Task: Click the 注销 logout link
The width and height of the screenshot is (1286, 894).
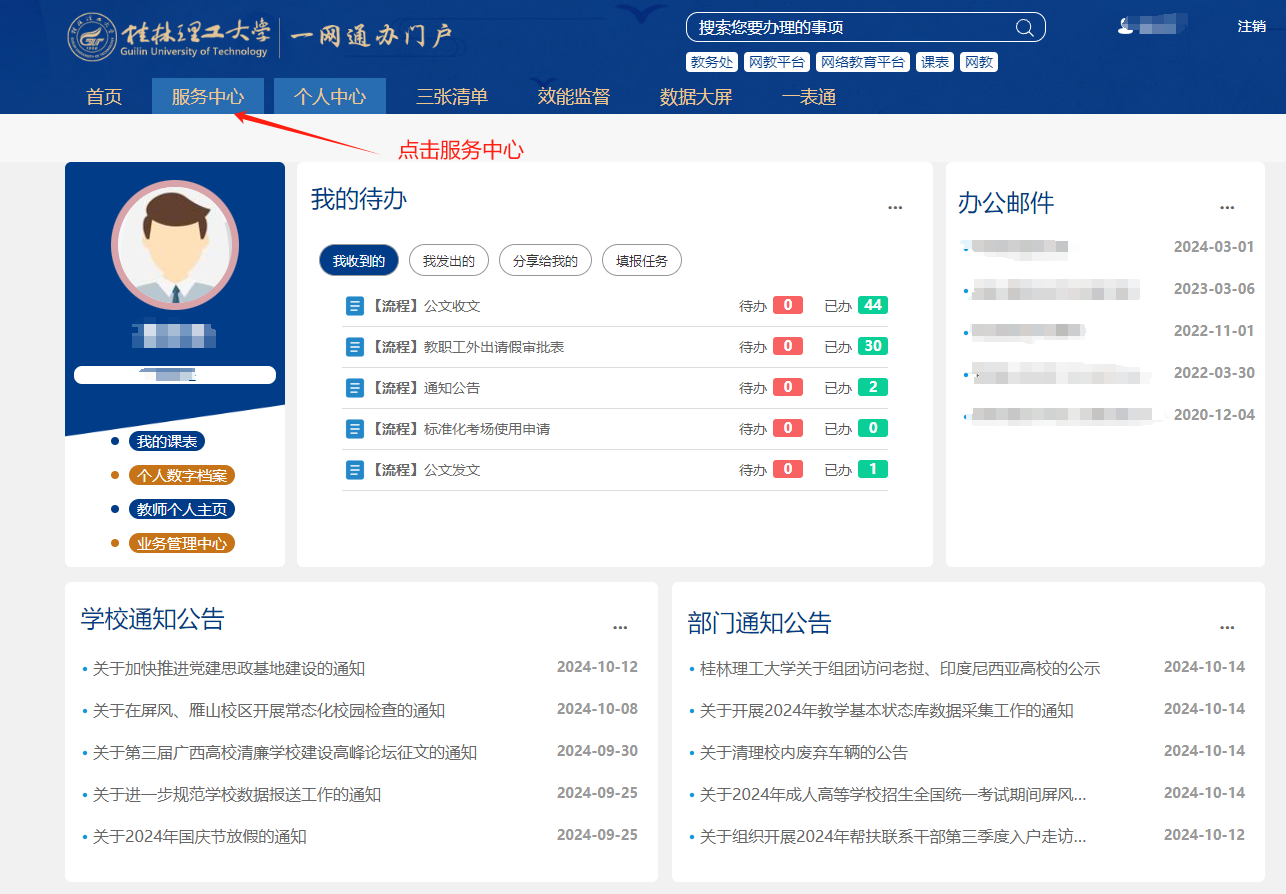Action: click(x=1251, y=27)
